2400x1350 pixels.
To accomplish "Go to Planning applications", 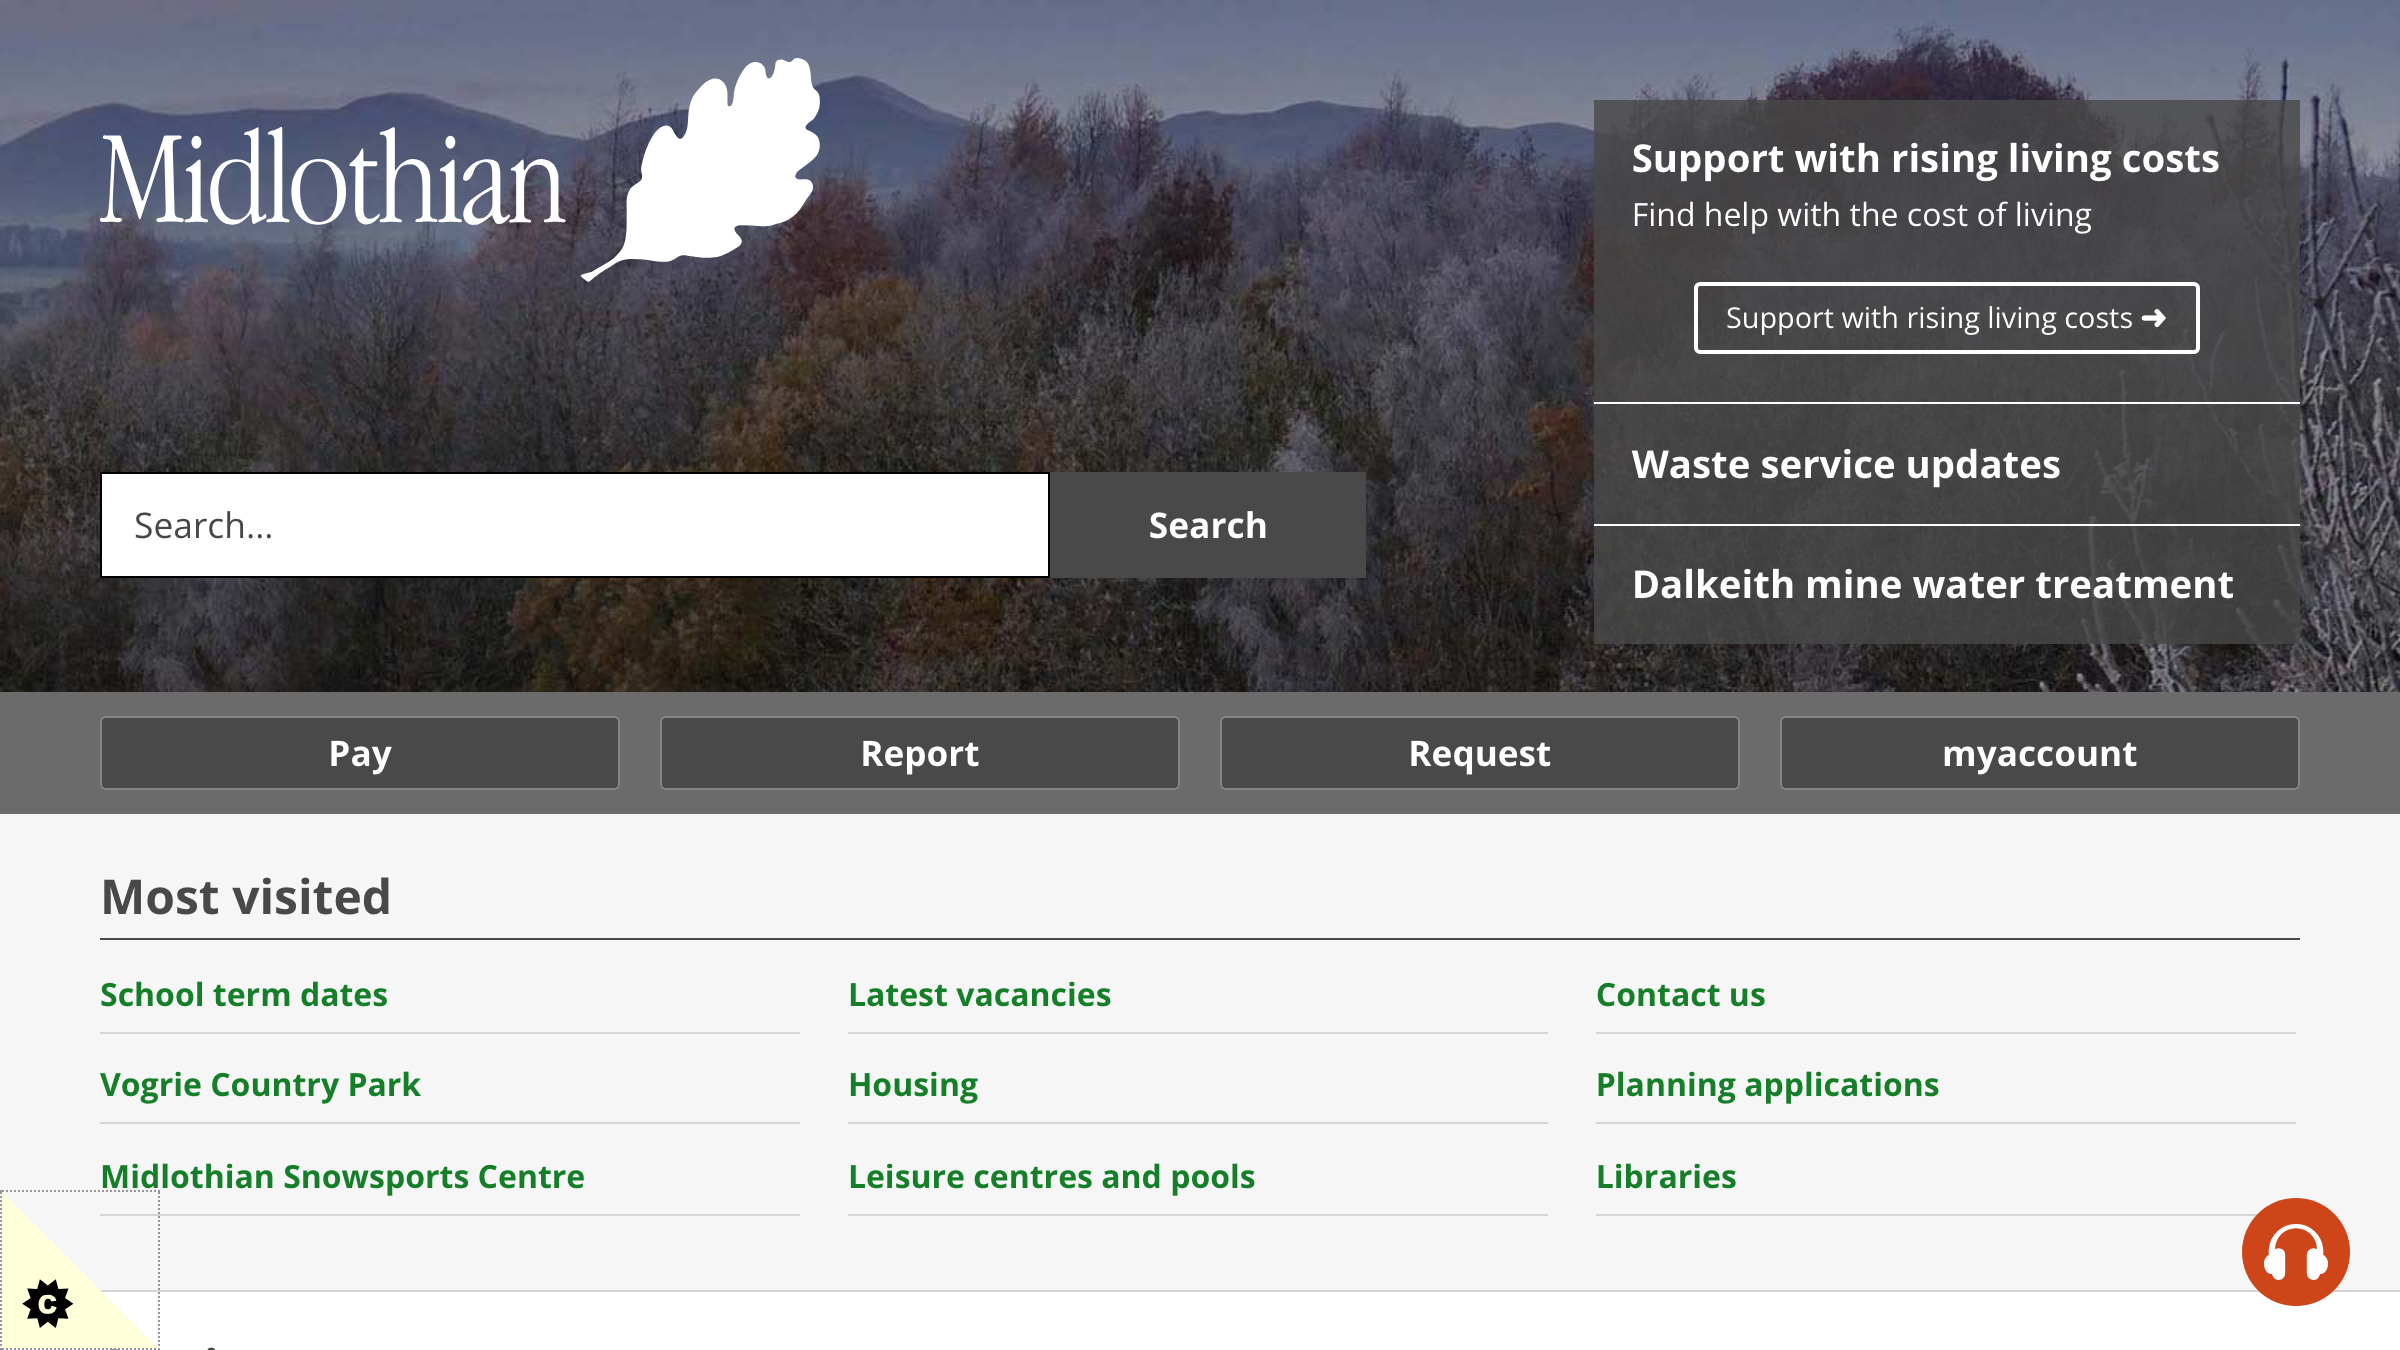I will click(1767, 1085).
